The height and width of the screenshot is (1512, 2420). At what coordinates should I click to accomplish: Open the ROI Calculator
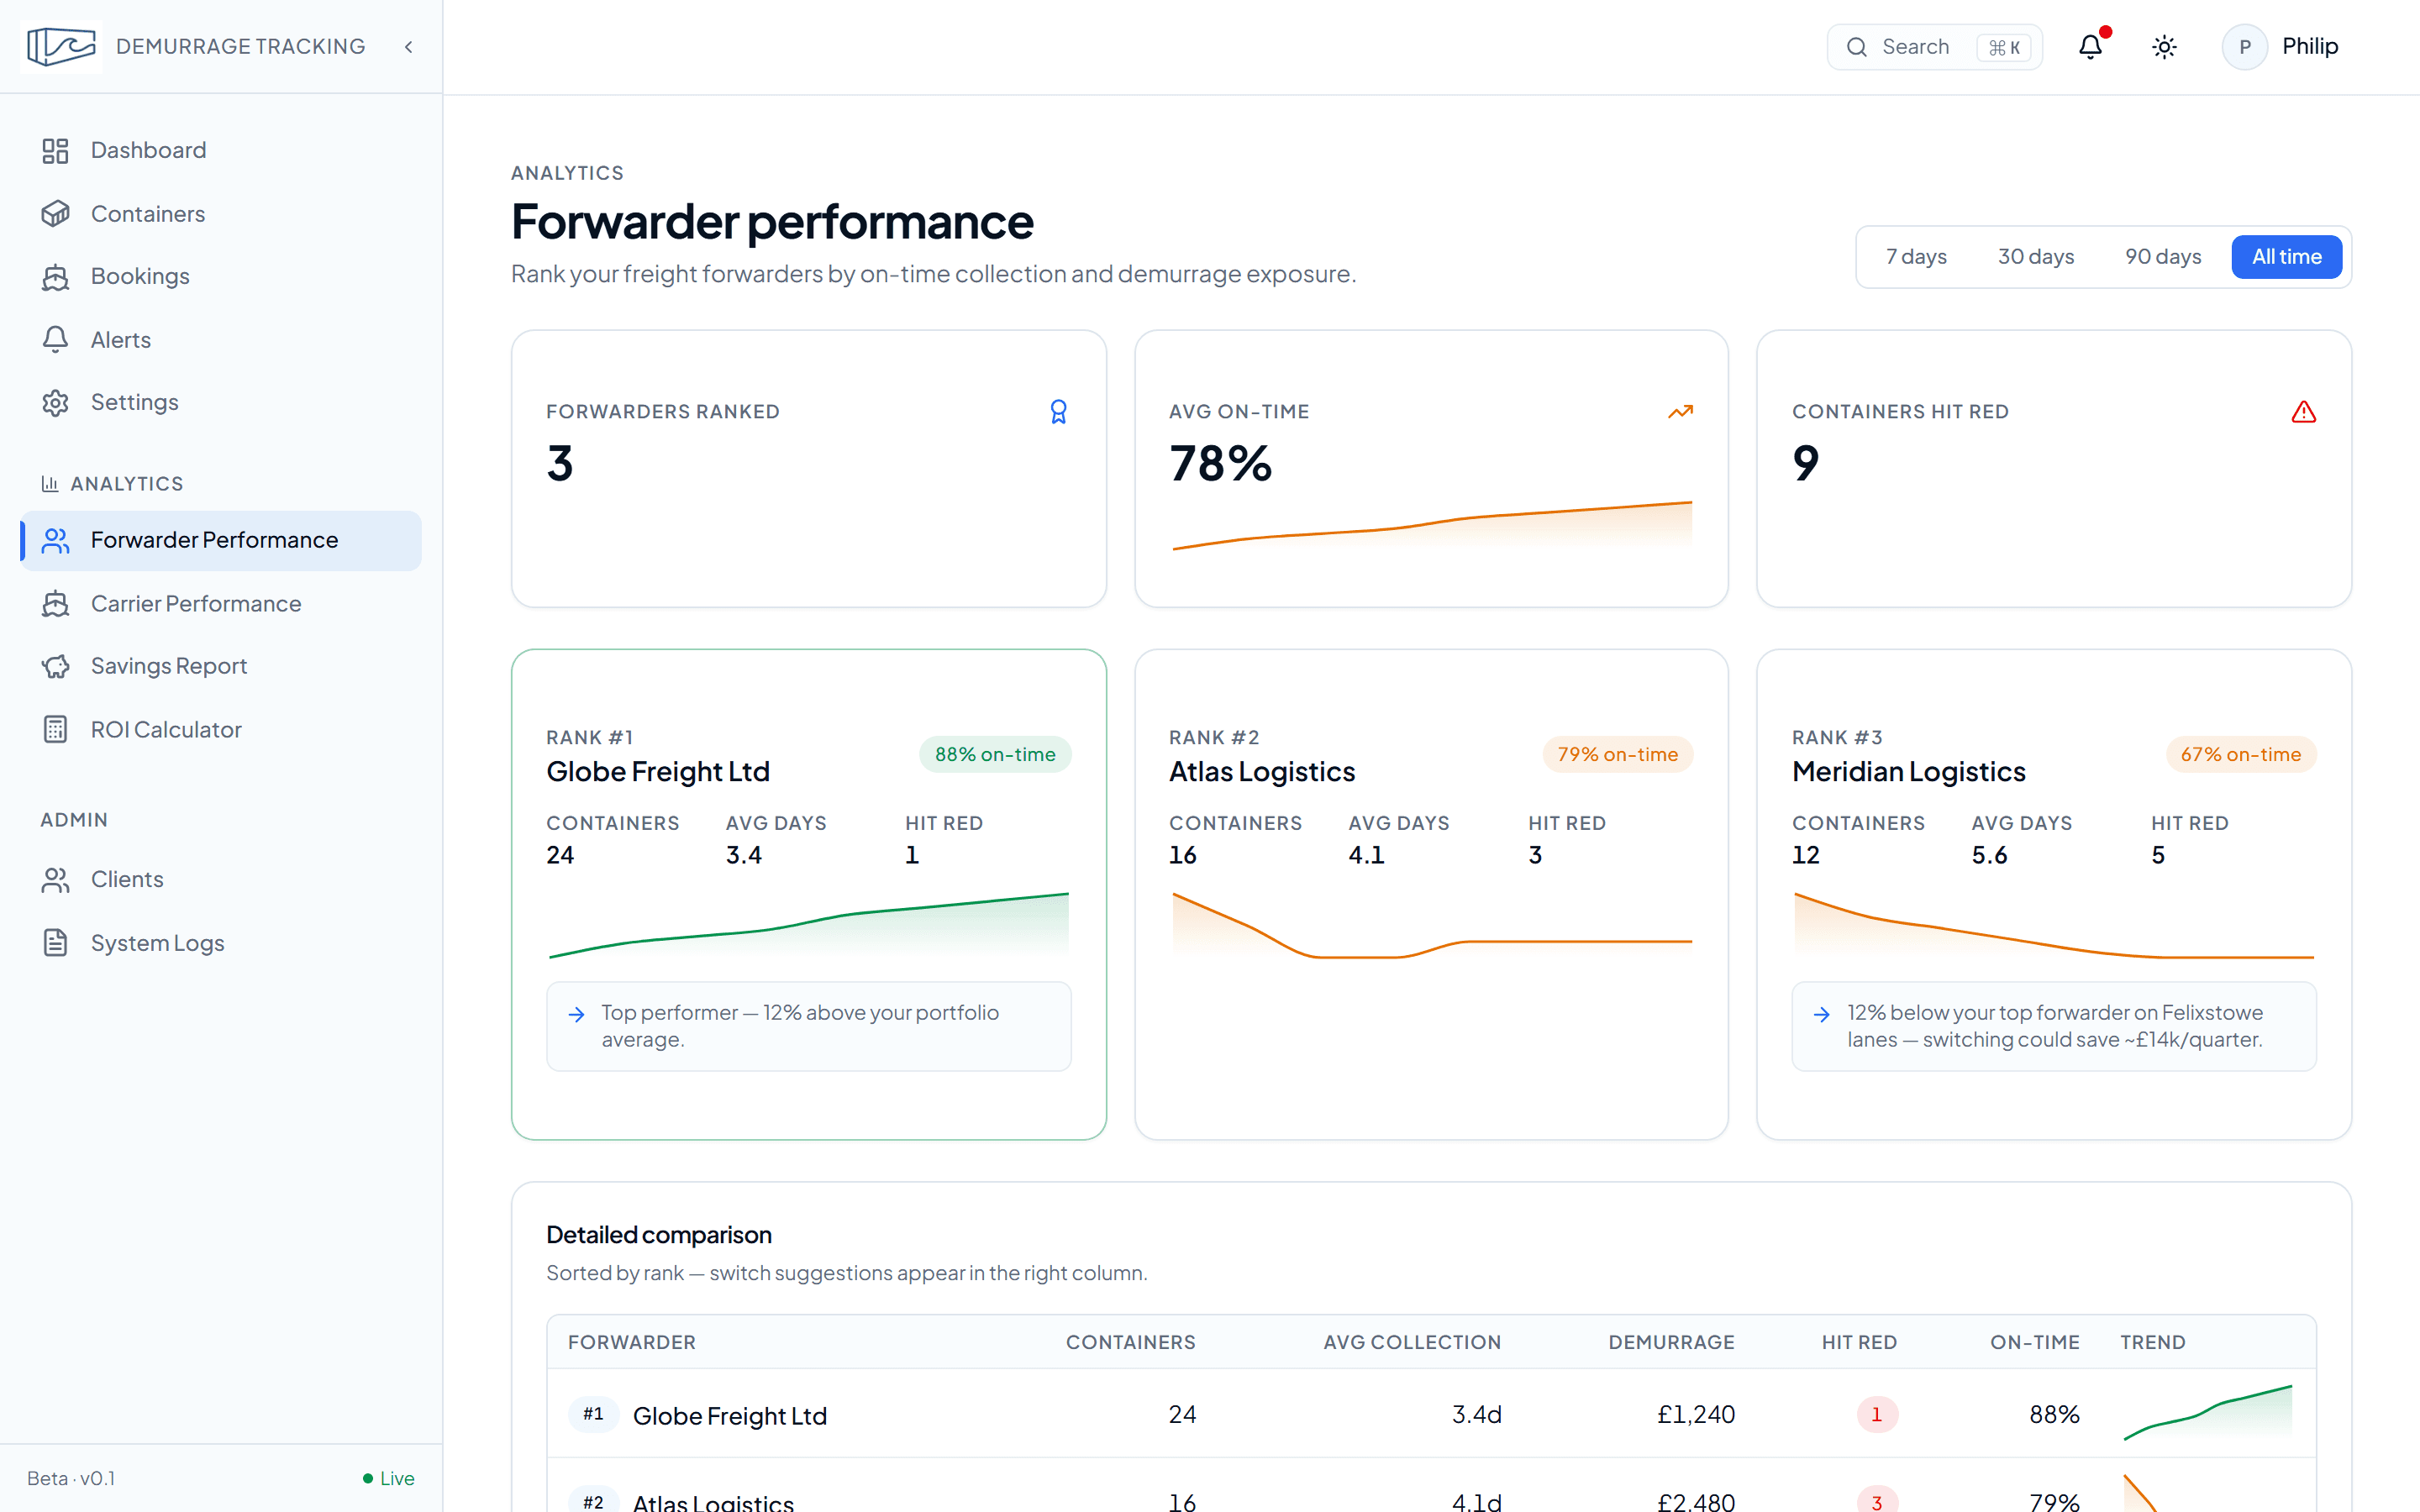coord(166,730)
